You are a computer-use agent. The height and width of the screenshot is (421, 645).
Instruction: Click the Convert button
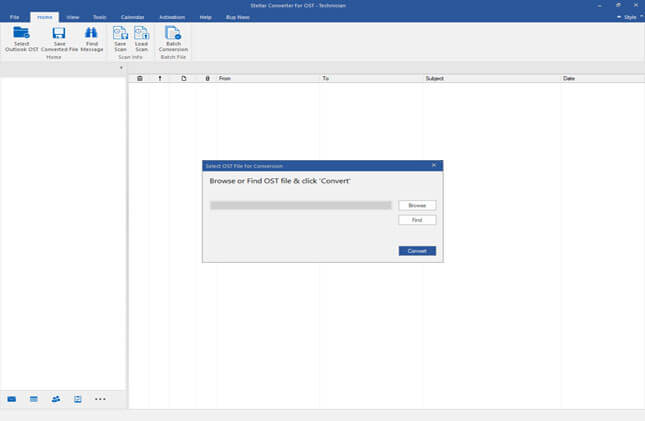pyautogui.click(x=417, y=251)
